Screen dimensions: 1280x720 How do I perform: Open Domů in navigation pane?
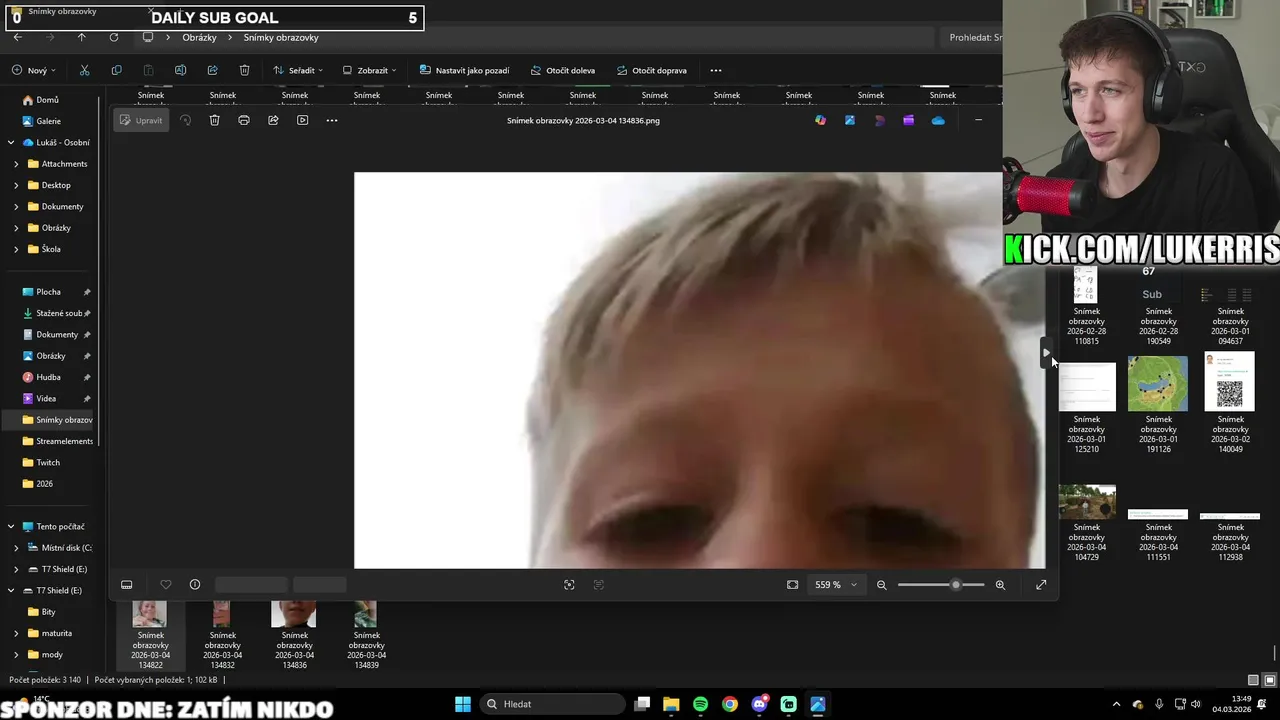(x=47, y=100)
